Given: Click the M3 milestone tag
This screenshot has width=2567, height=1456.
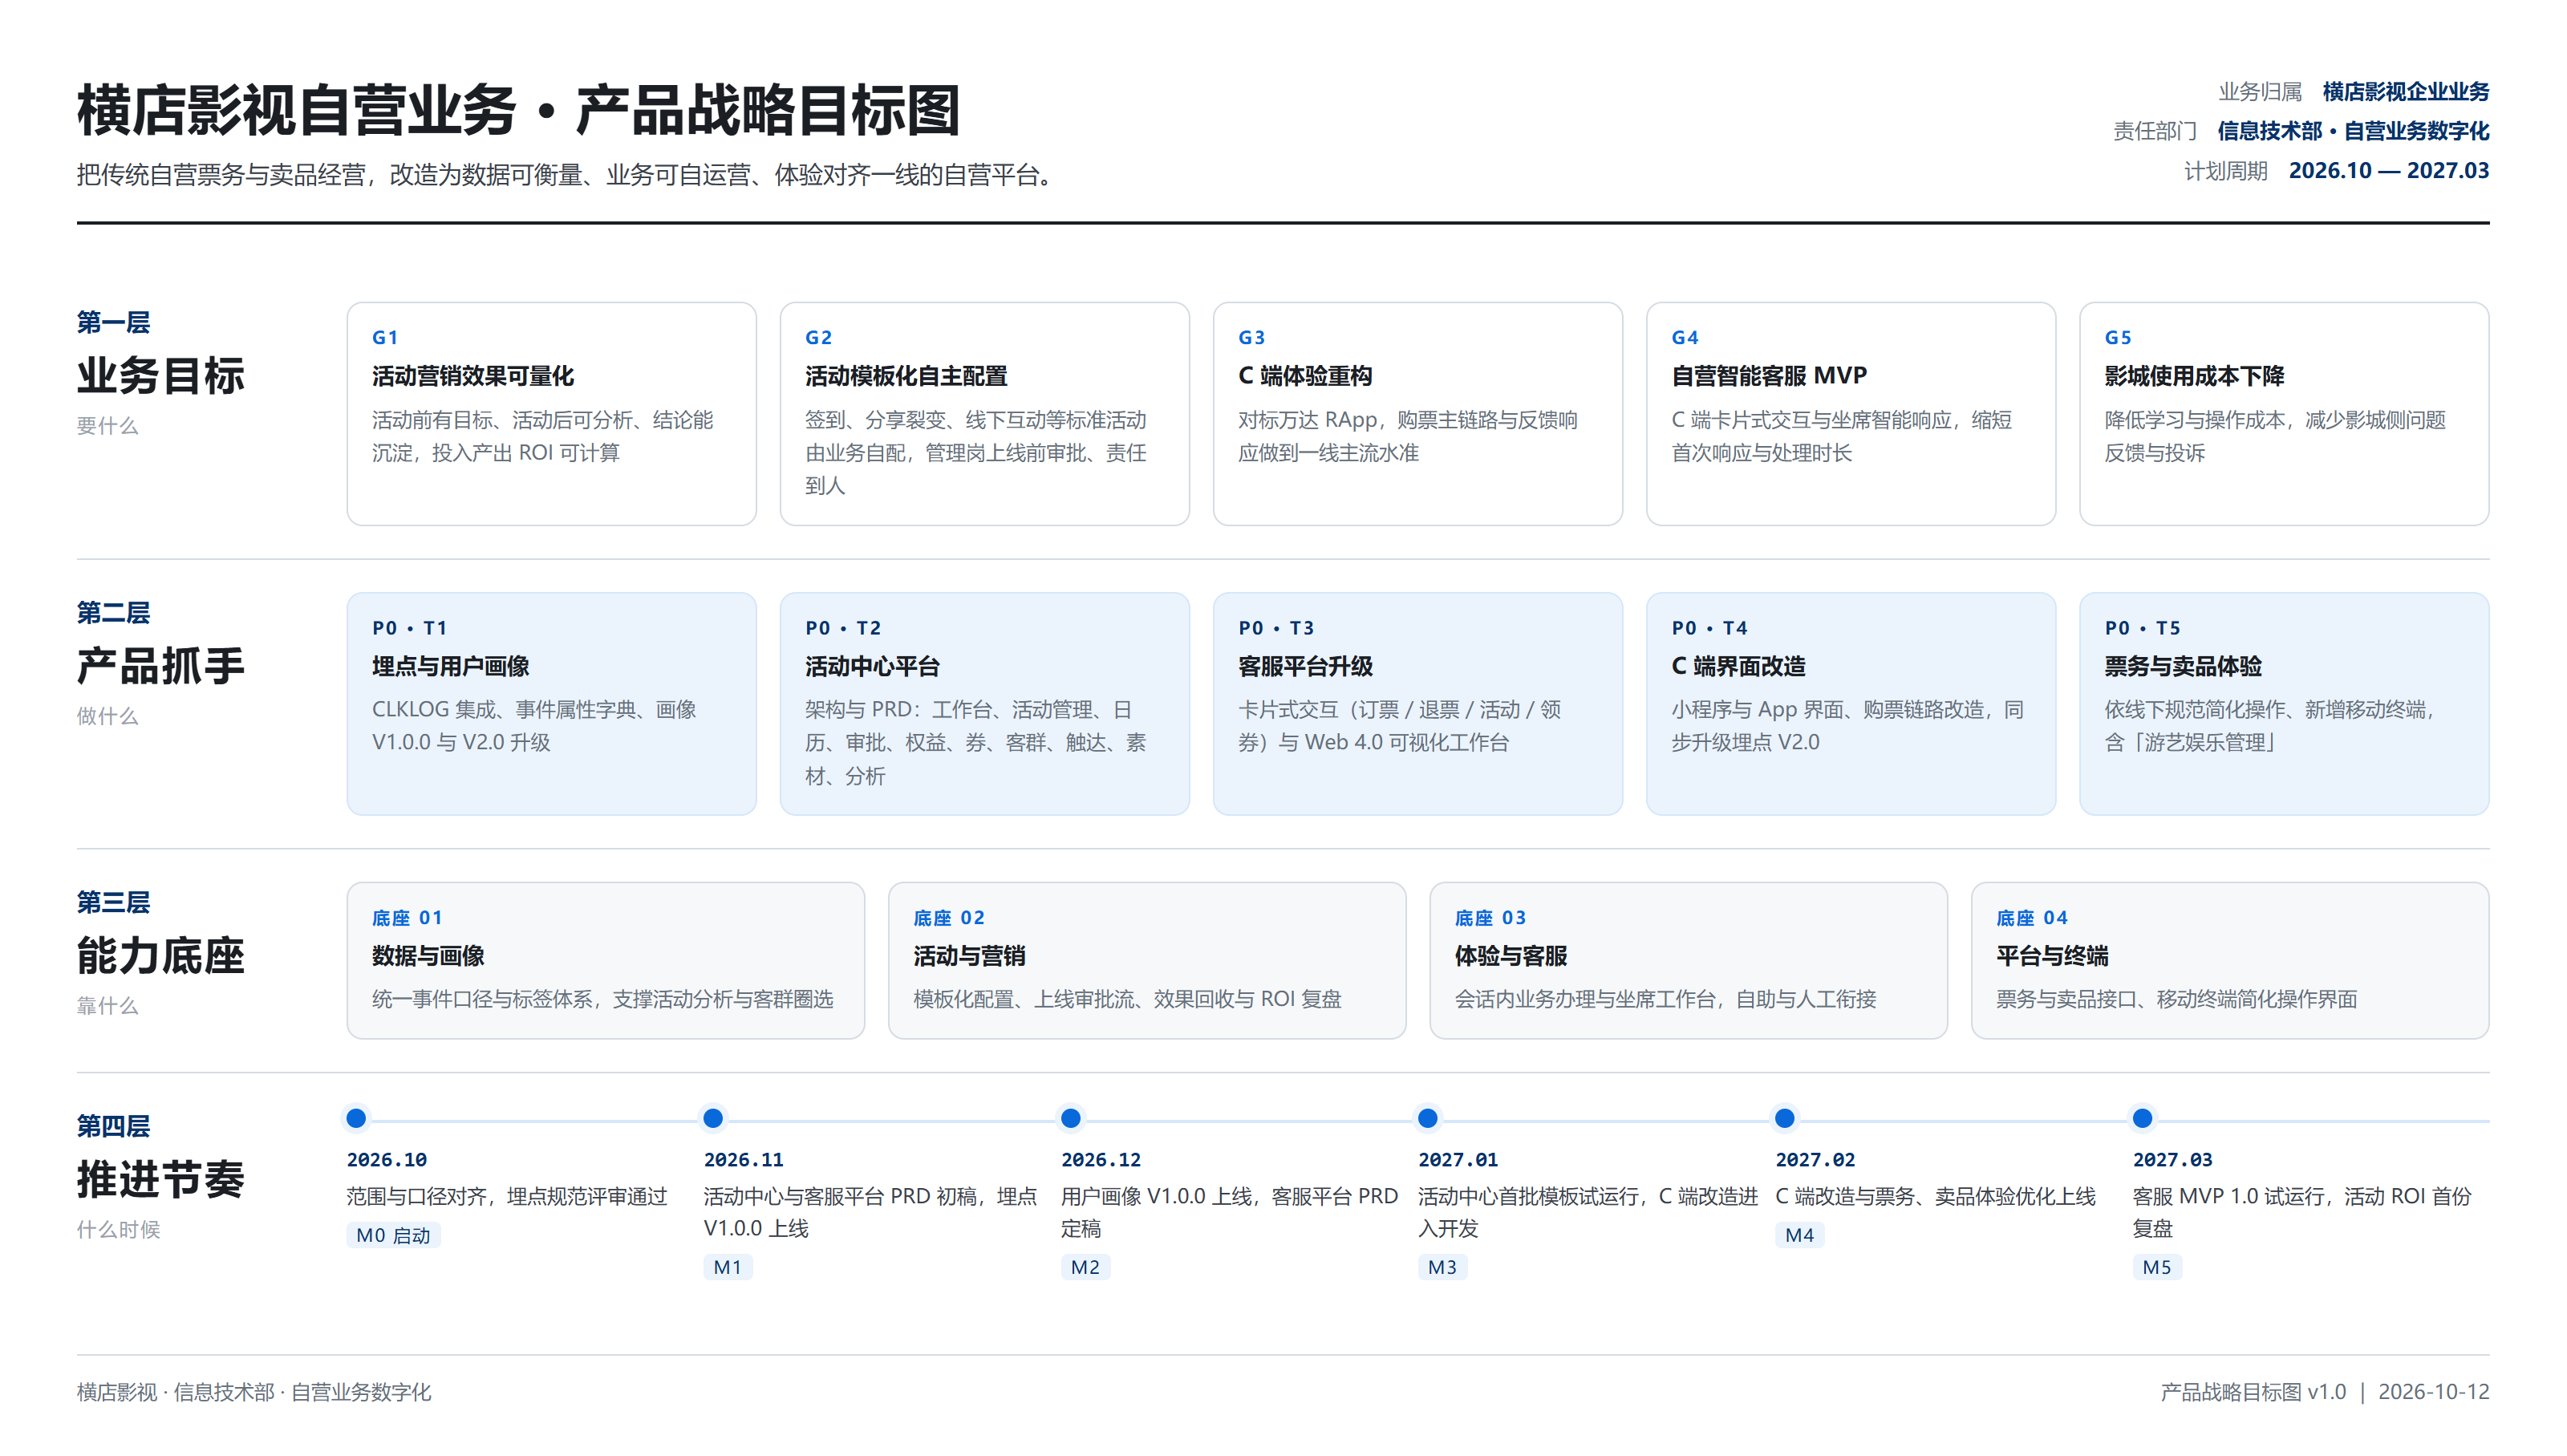Looking at the screenshot, I should [1442, 1268].
